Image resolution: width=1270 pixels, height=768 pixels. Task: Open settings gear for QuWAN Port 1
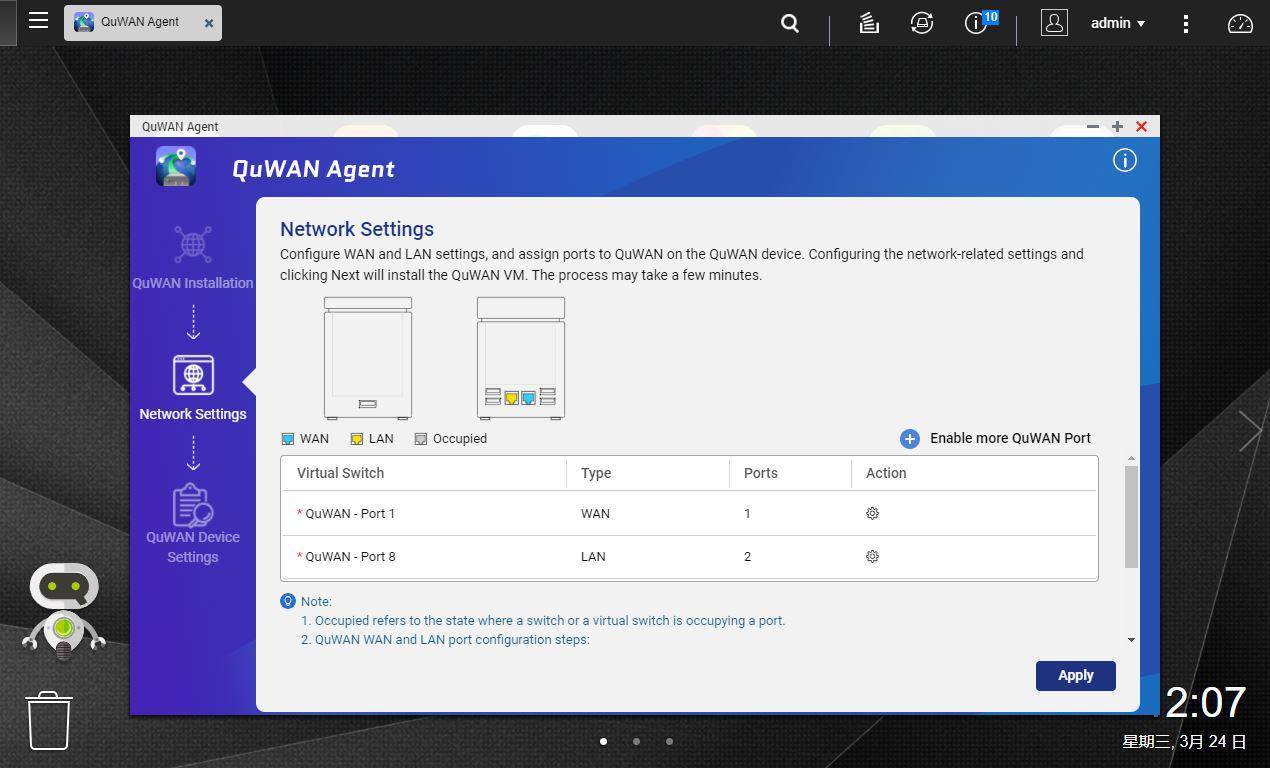pyautogui.click(x=872, y=513)
